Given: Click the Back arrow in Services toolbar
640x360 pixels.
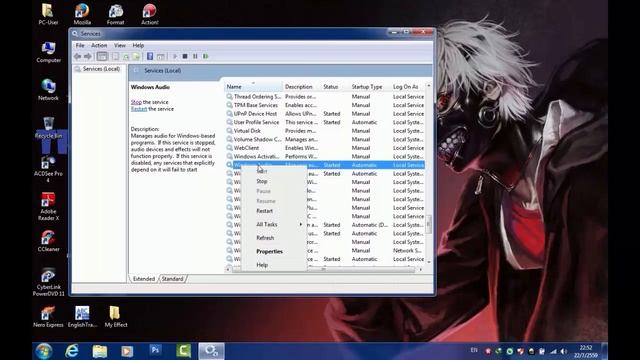Looking at the screenshot, I should click(x=78, y=56).
